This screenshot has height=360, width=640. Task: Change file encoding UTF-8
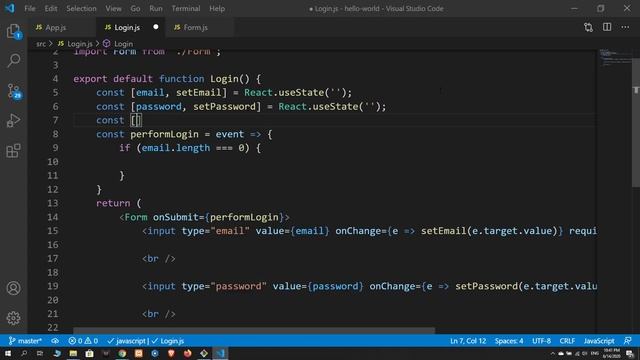[x=542, y=341]
